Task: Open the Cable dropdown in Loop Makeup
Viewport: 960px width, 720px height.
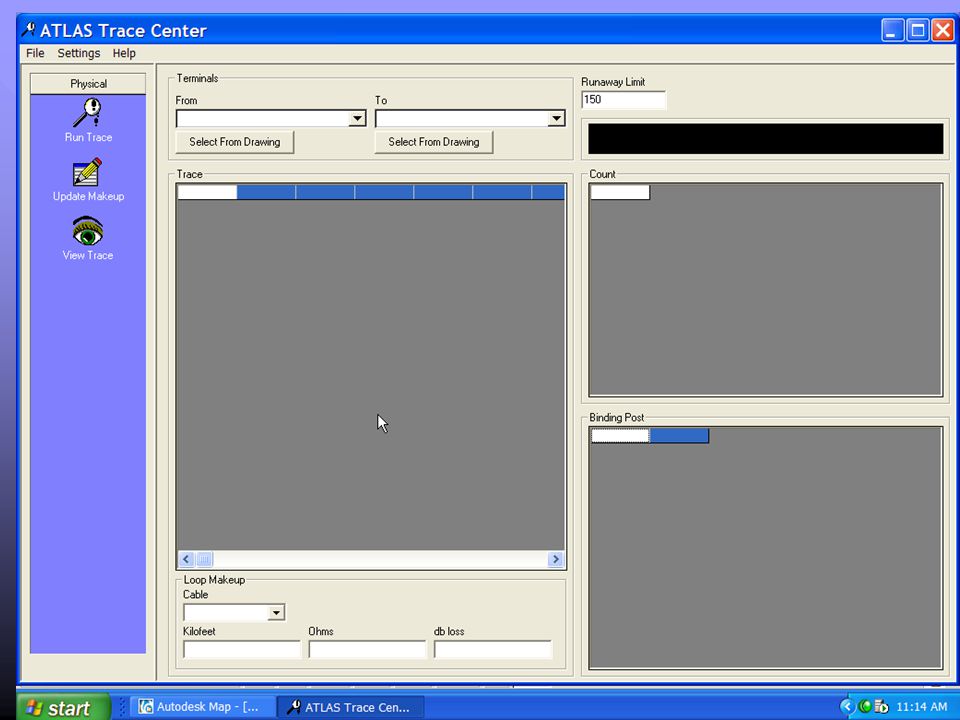Action: click(x=276, y=612)
